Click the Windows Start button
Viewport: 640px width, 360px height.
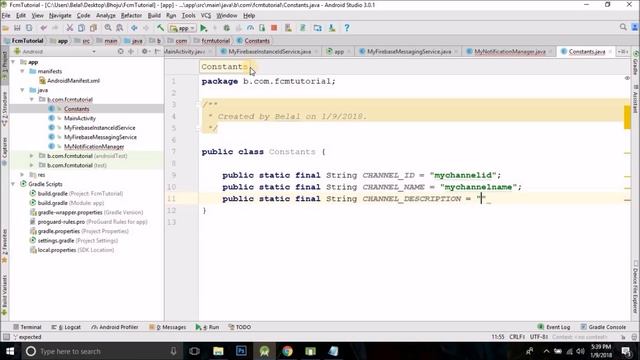9,351
